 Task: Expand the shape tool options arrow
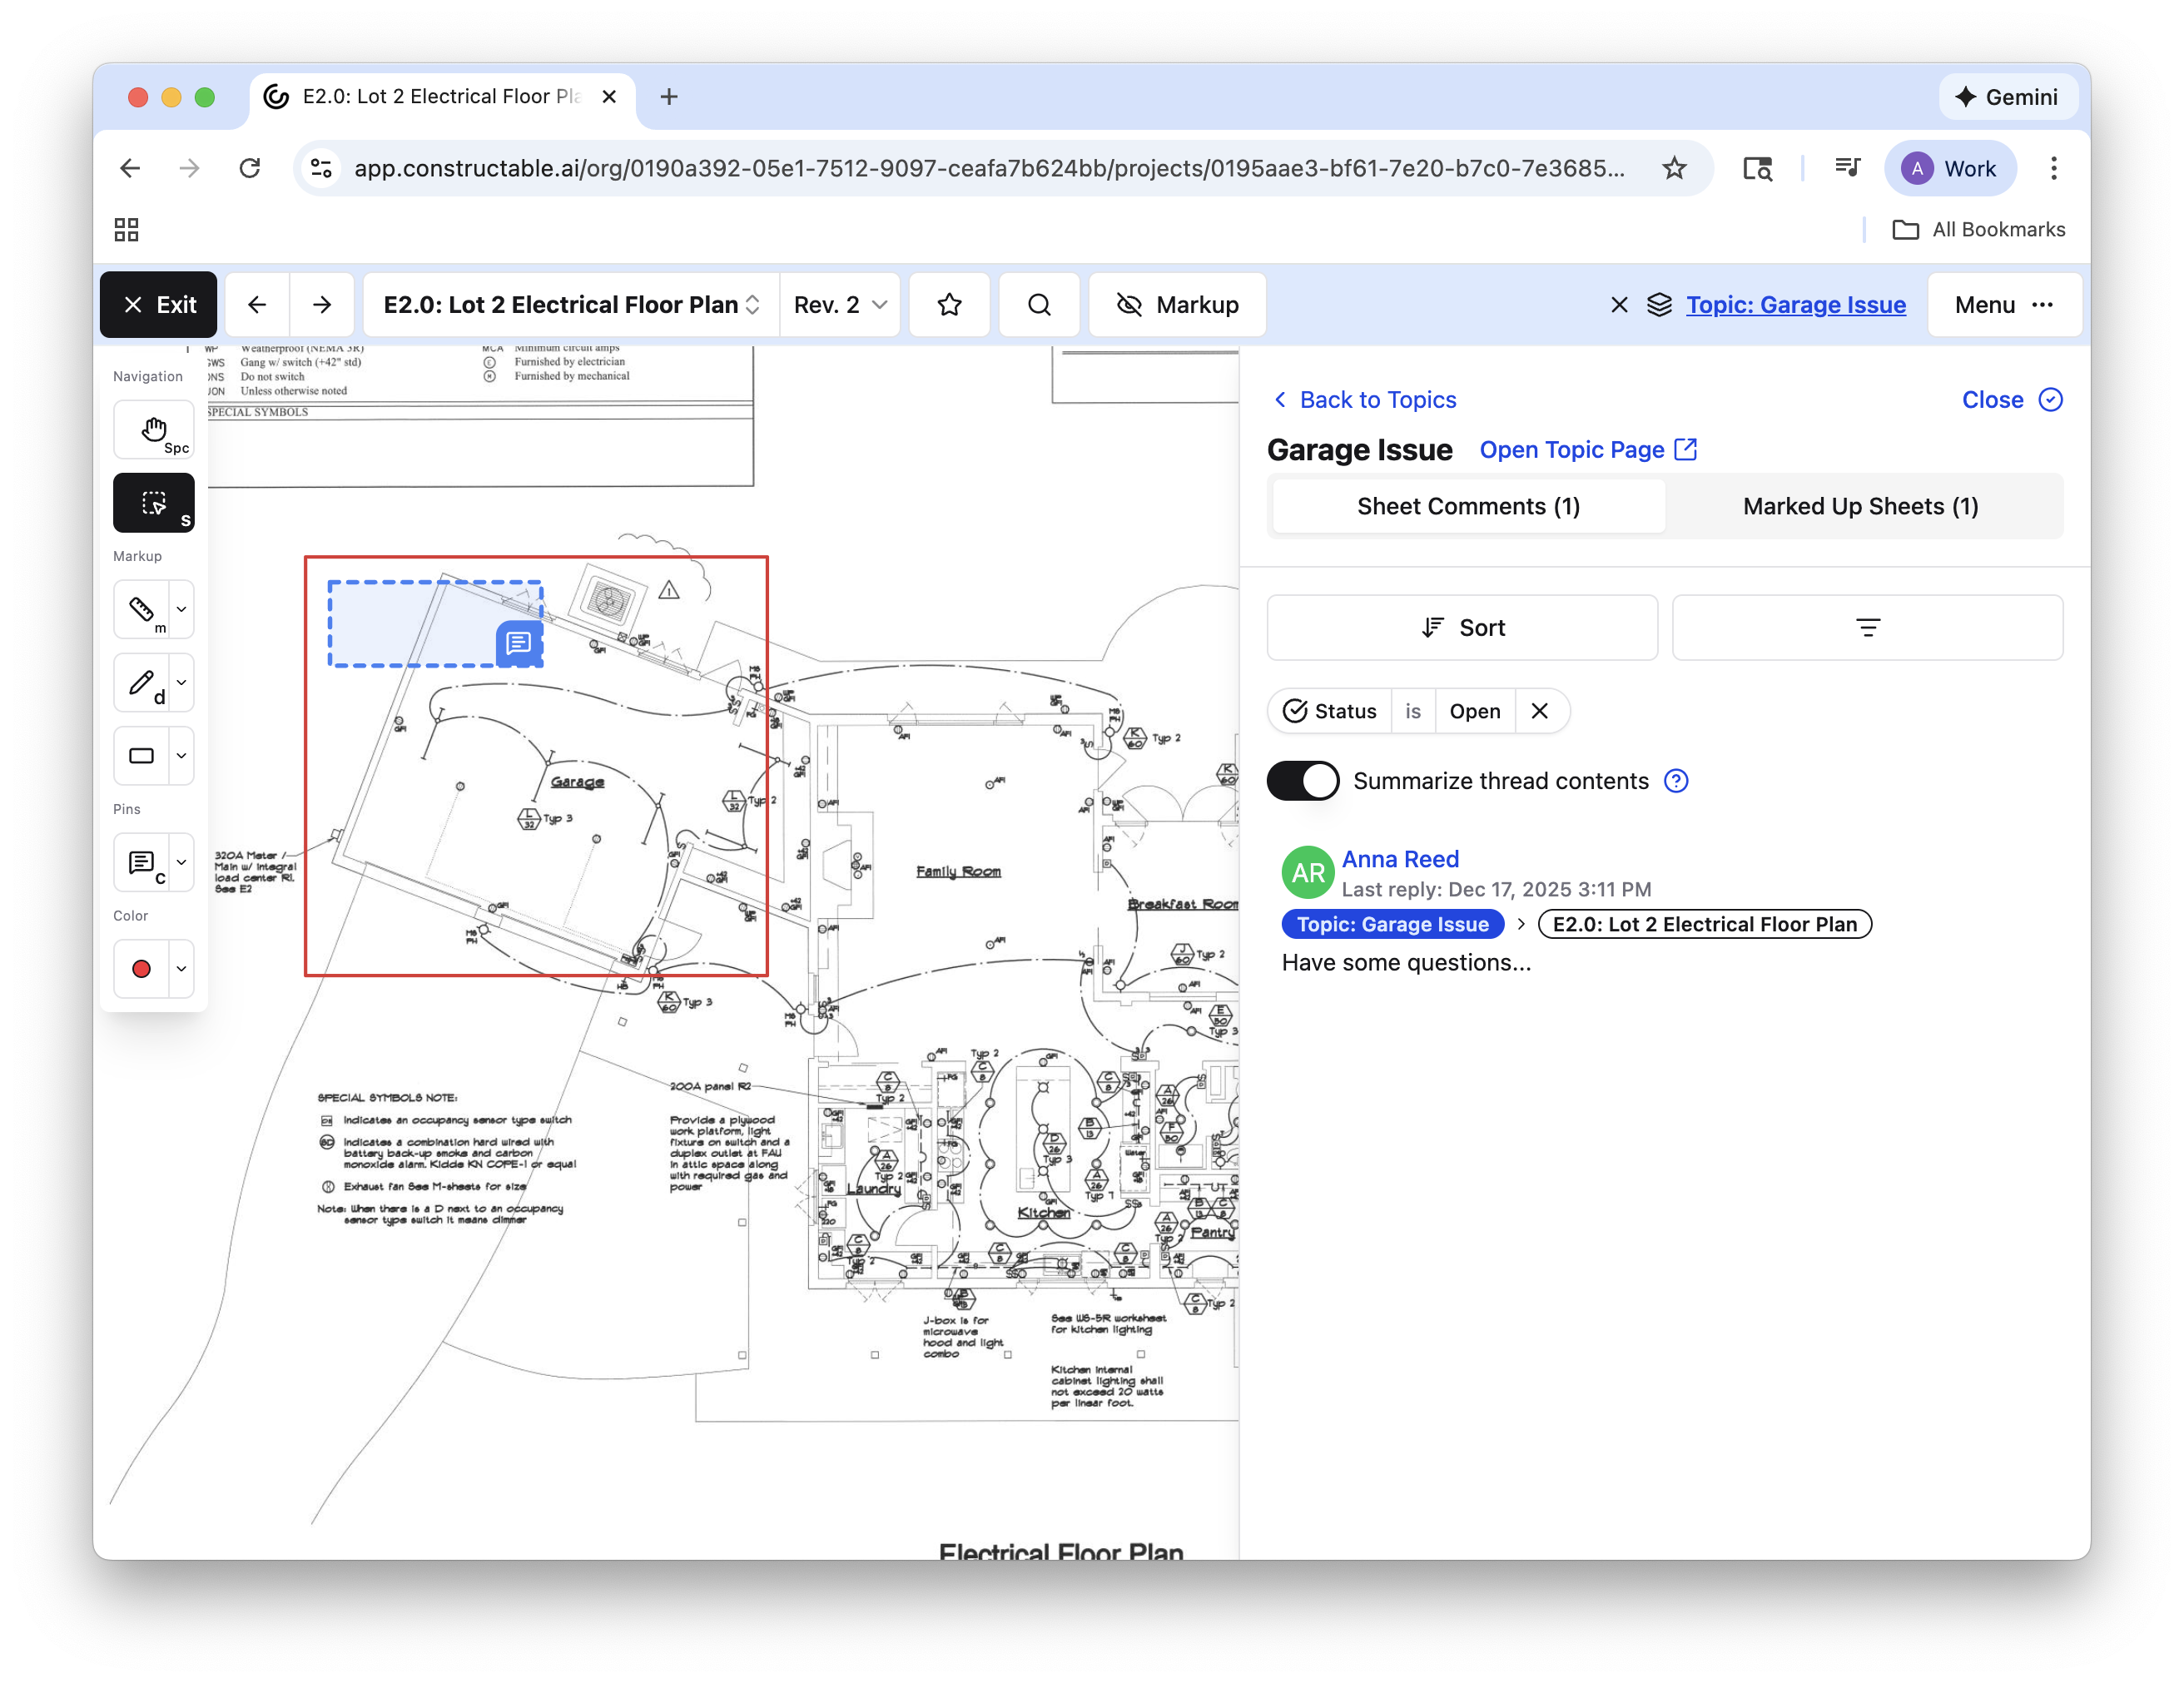point(181,756)
